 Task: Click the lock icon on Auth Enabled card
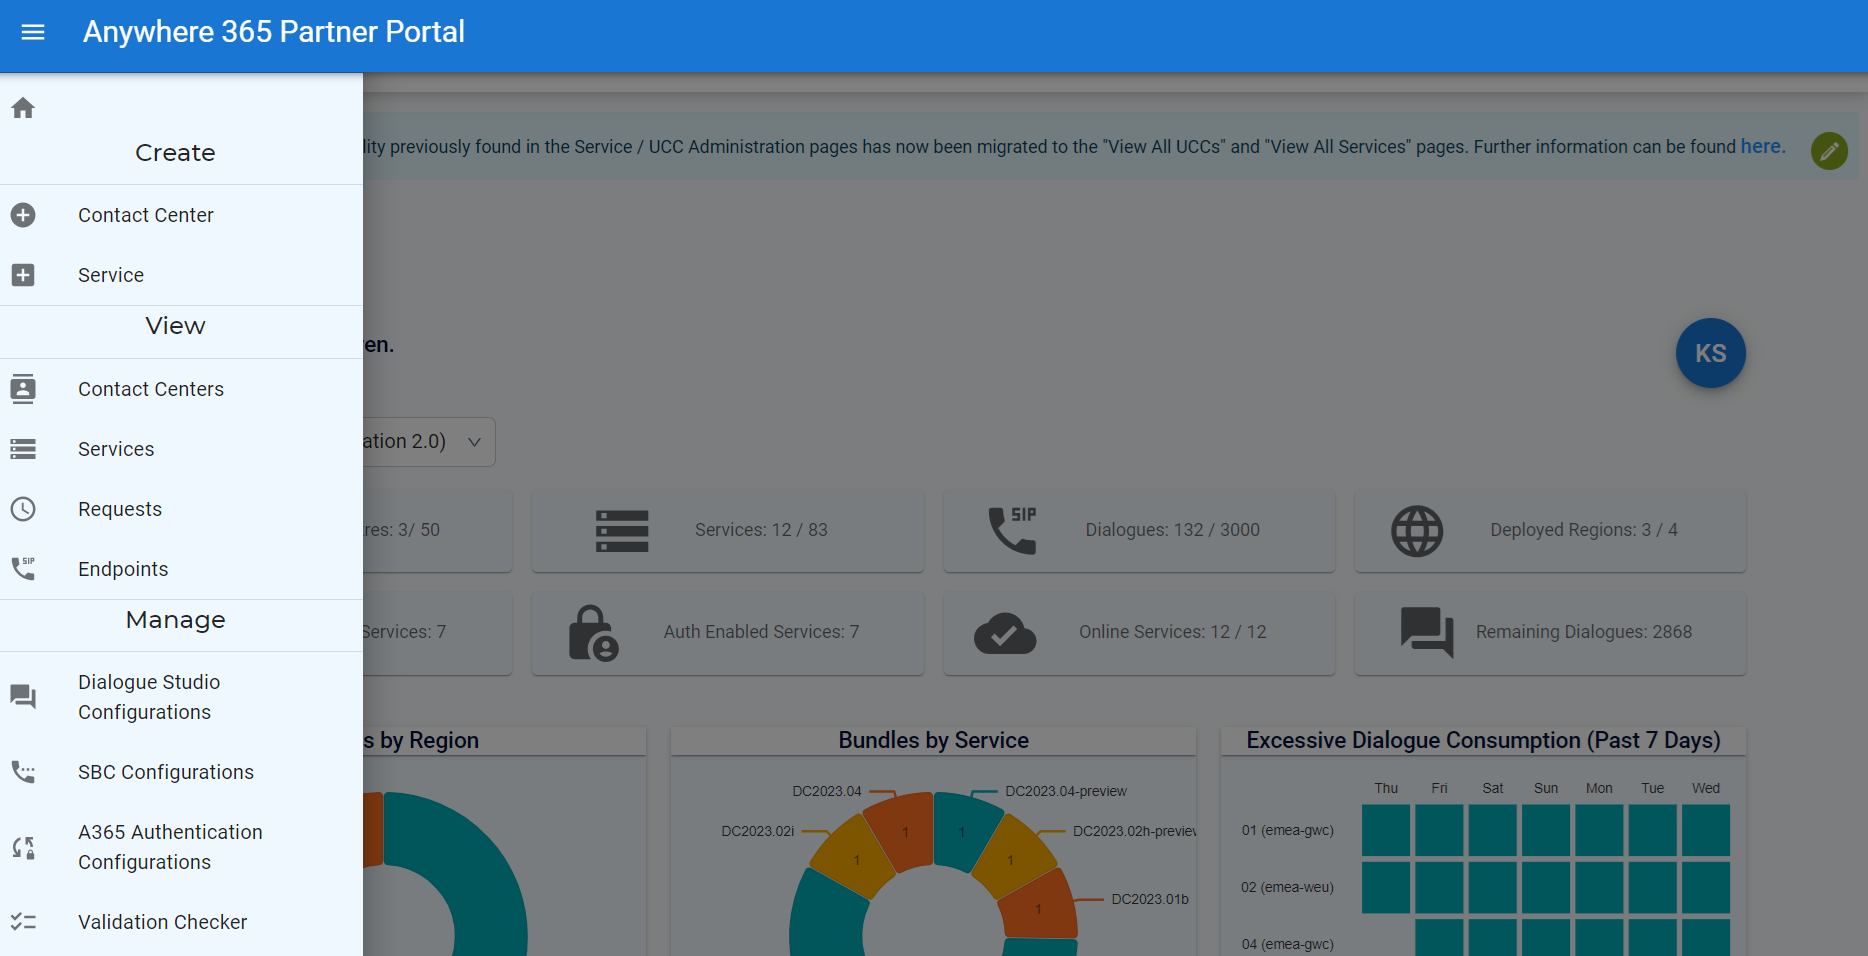pos(593,633)
